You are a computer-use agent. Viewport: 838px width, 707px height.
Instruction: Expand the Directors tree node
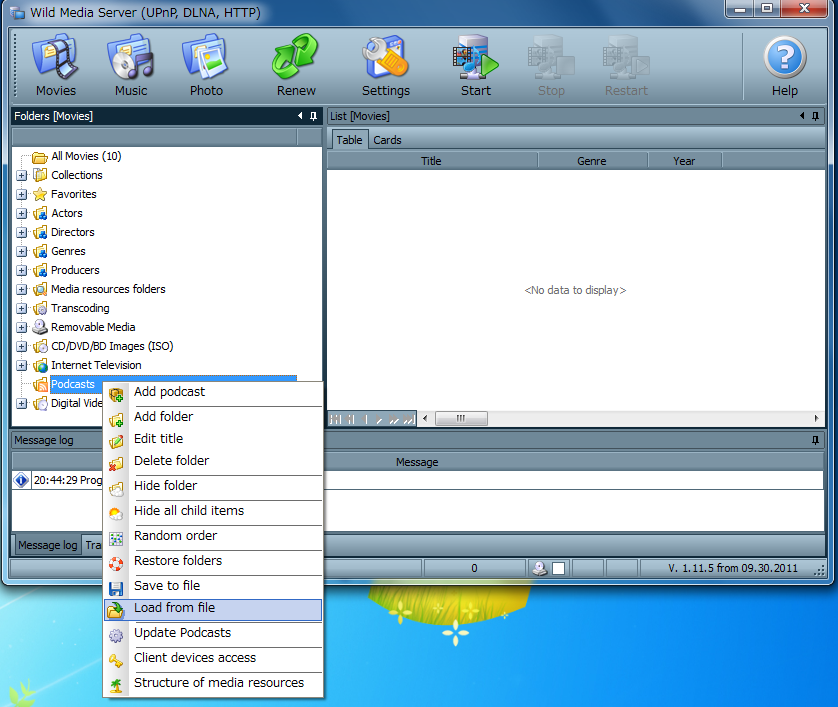[21, 232]
